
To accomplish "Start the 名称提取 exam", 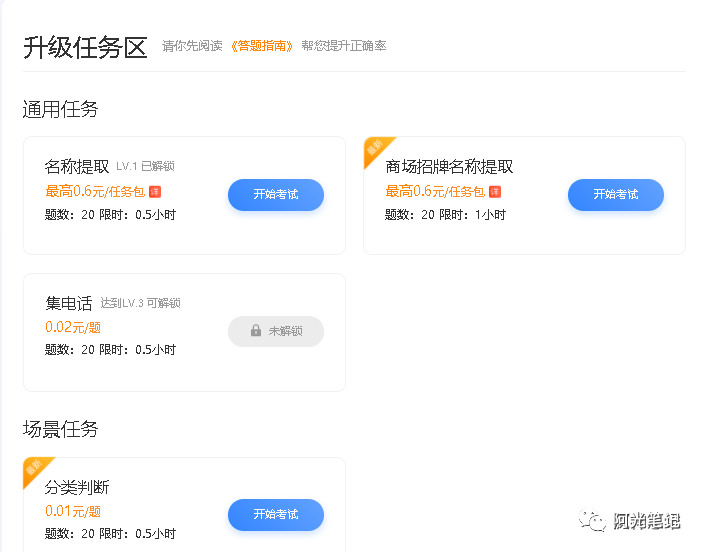I will click(275, 194).
